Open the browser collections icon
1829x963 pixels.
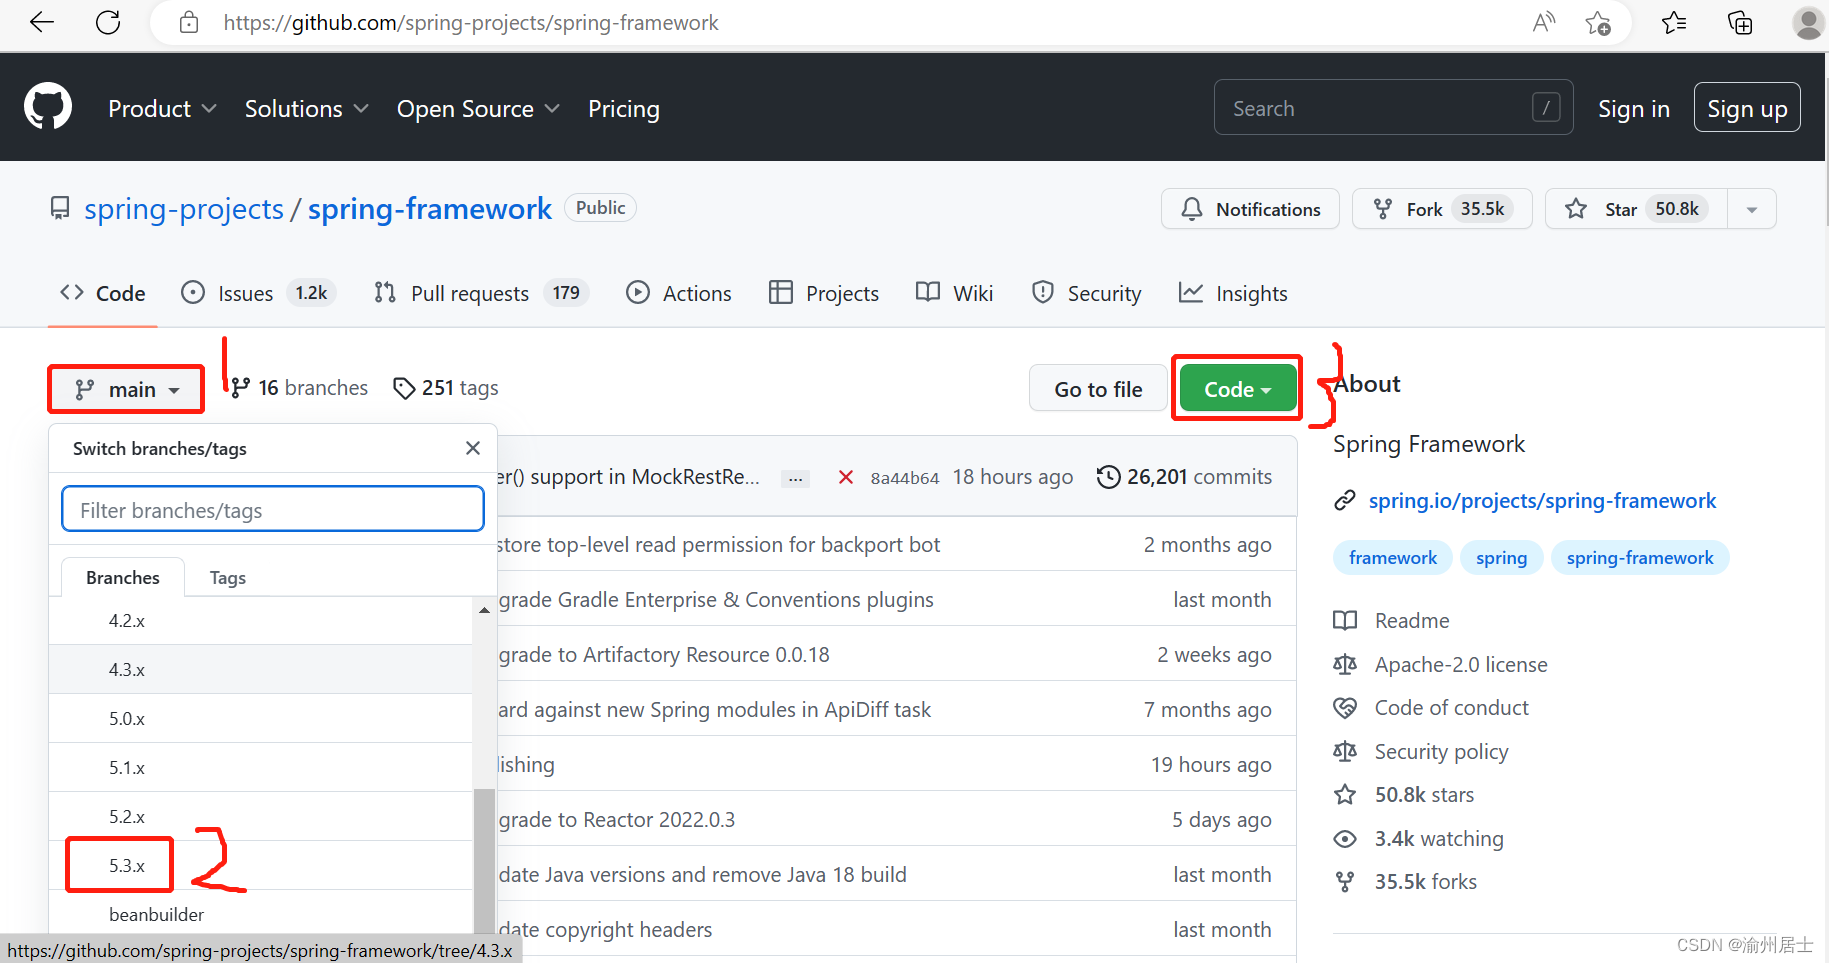(x=1740, y=22)
